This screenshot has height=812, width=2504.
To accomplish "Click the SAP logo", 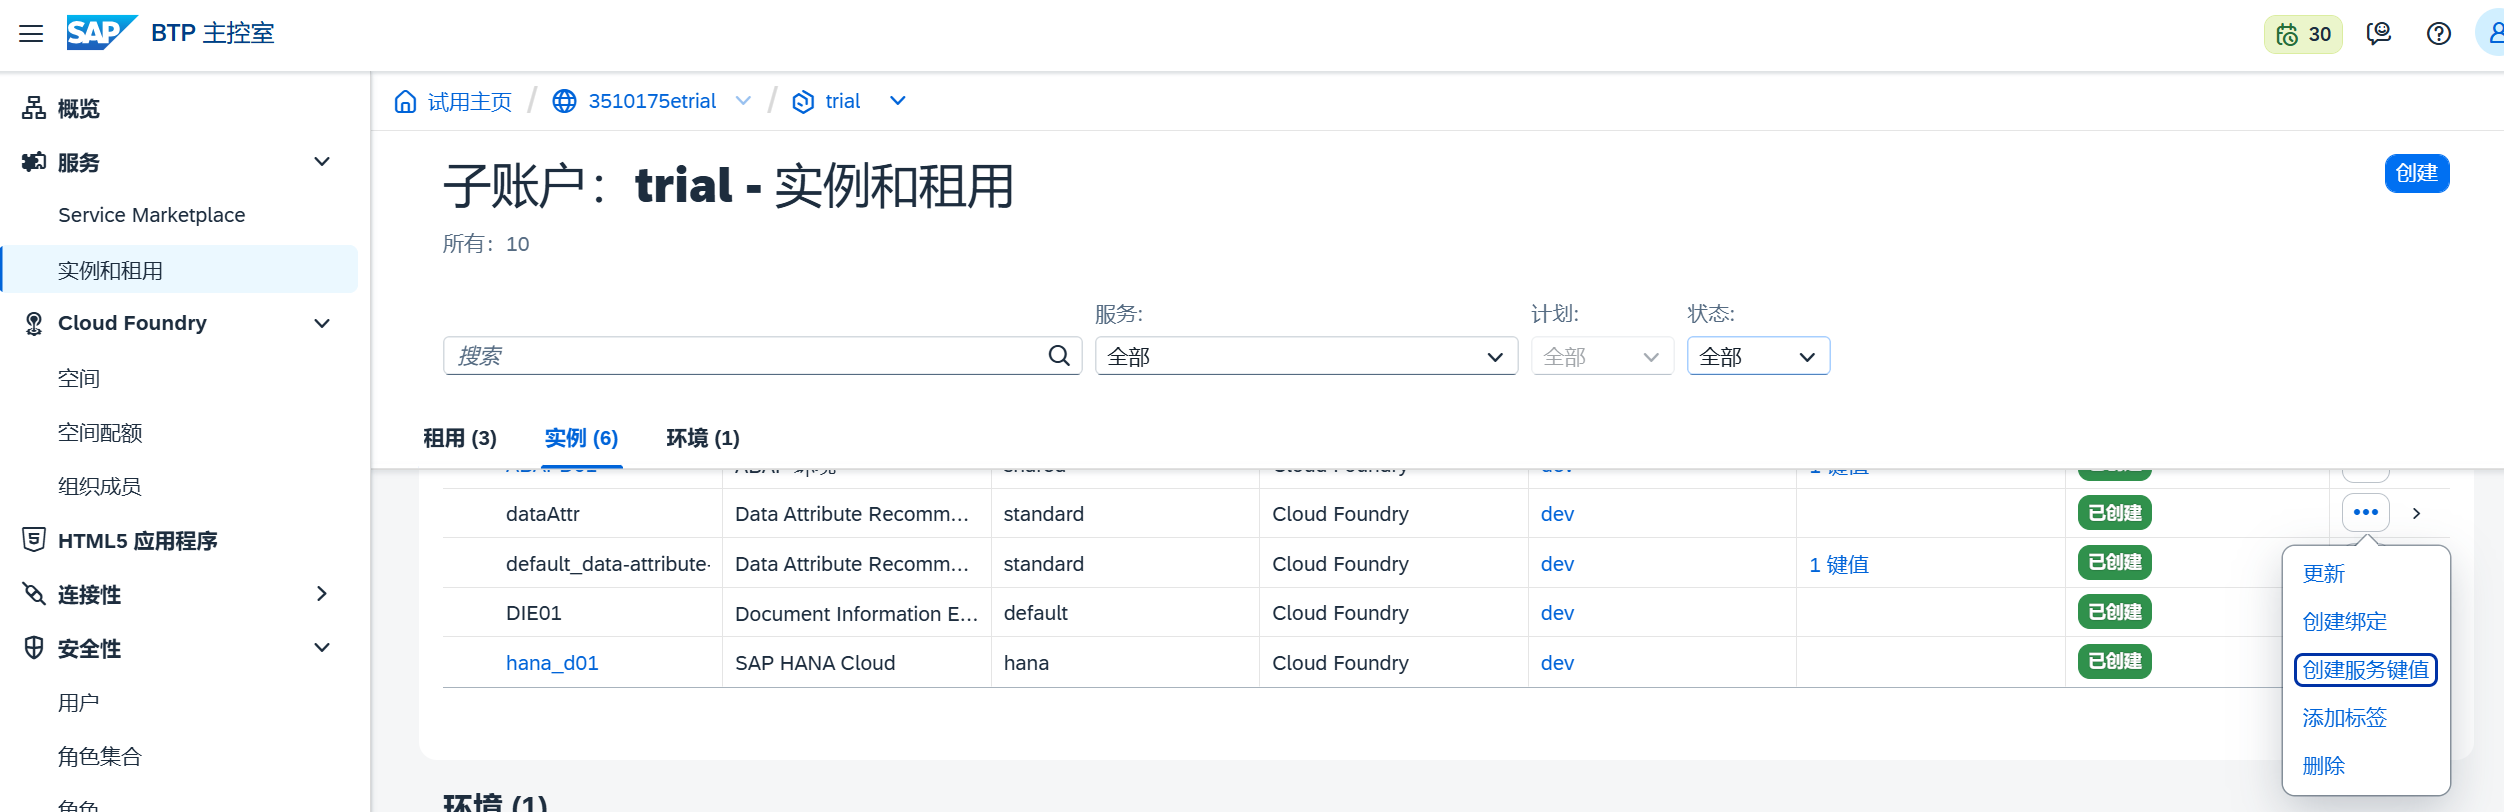I will click(101, 33).
